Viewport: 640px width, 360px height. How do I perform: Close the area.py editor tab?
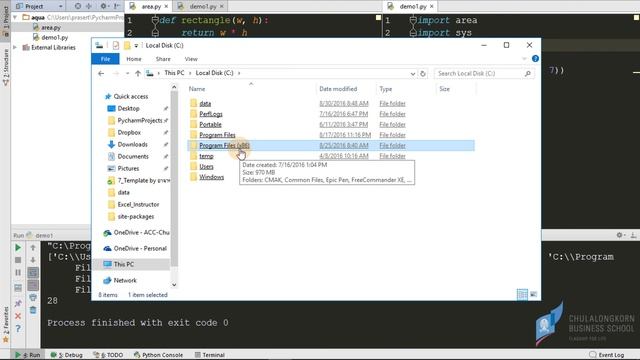point(166,6)
